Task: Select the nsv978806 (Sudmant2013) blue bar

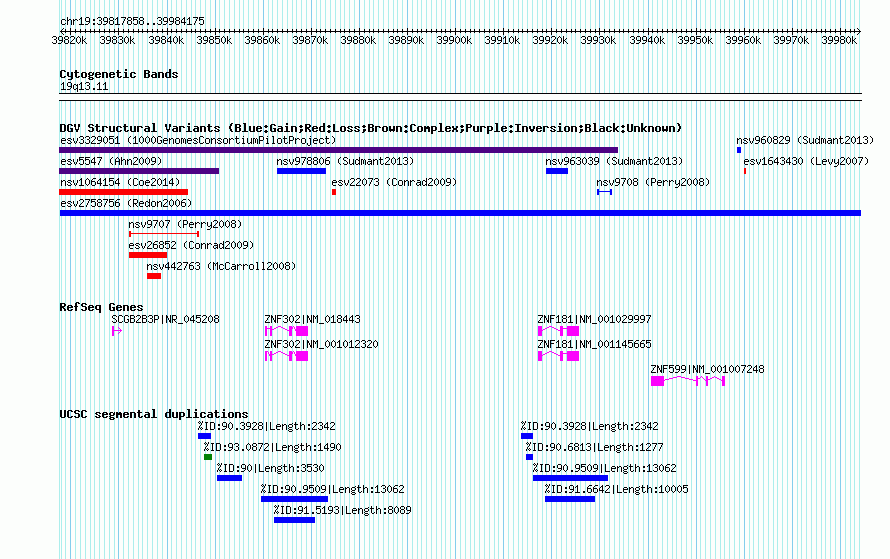Action: (x=301, y=171)
